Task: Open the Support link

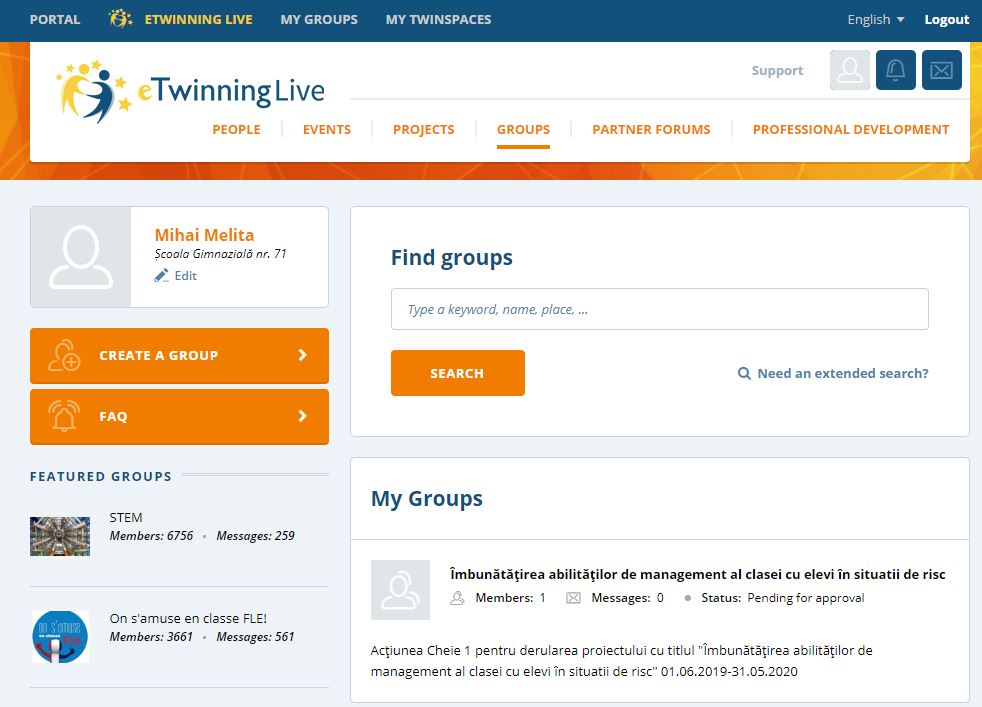Action: pos(777,71)
